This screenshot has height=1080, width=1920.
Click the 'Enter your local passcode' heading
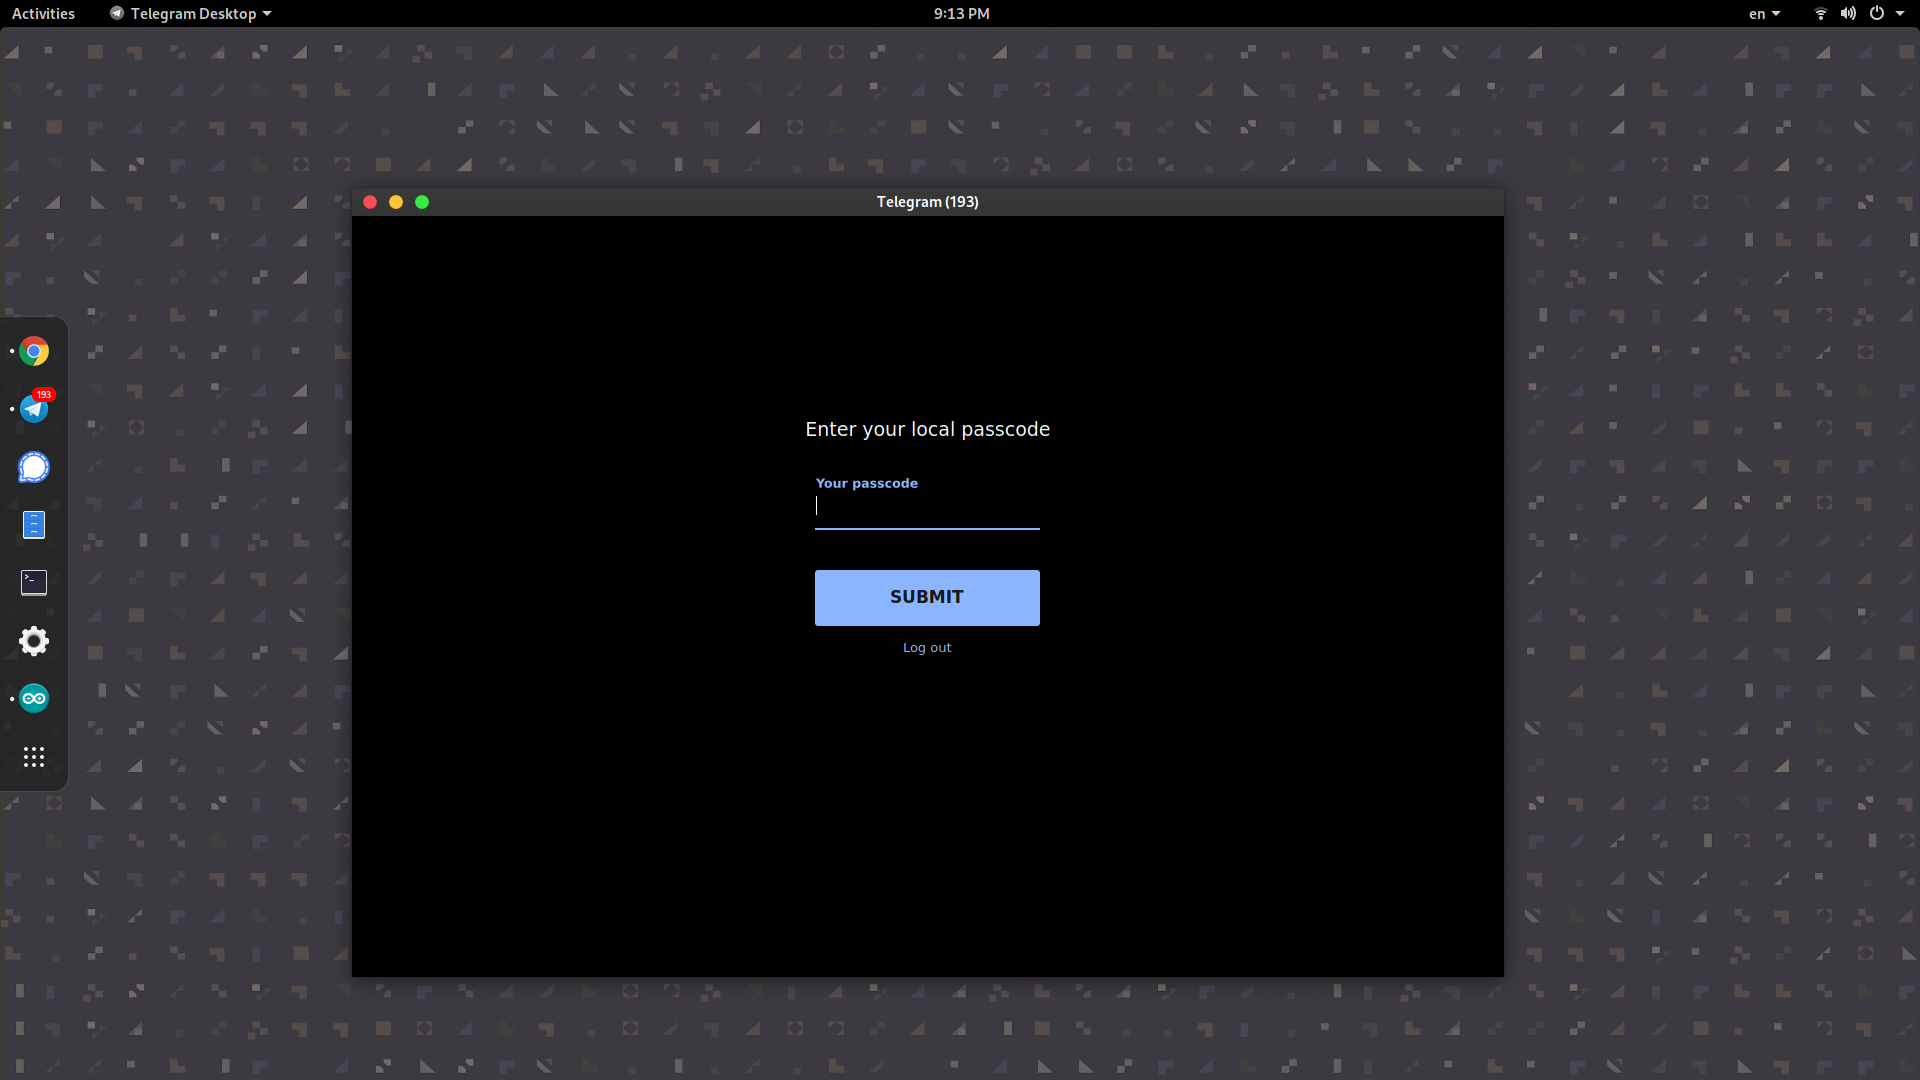(x=927, y=430)
